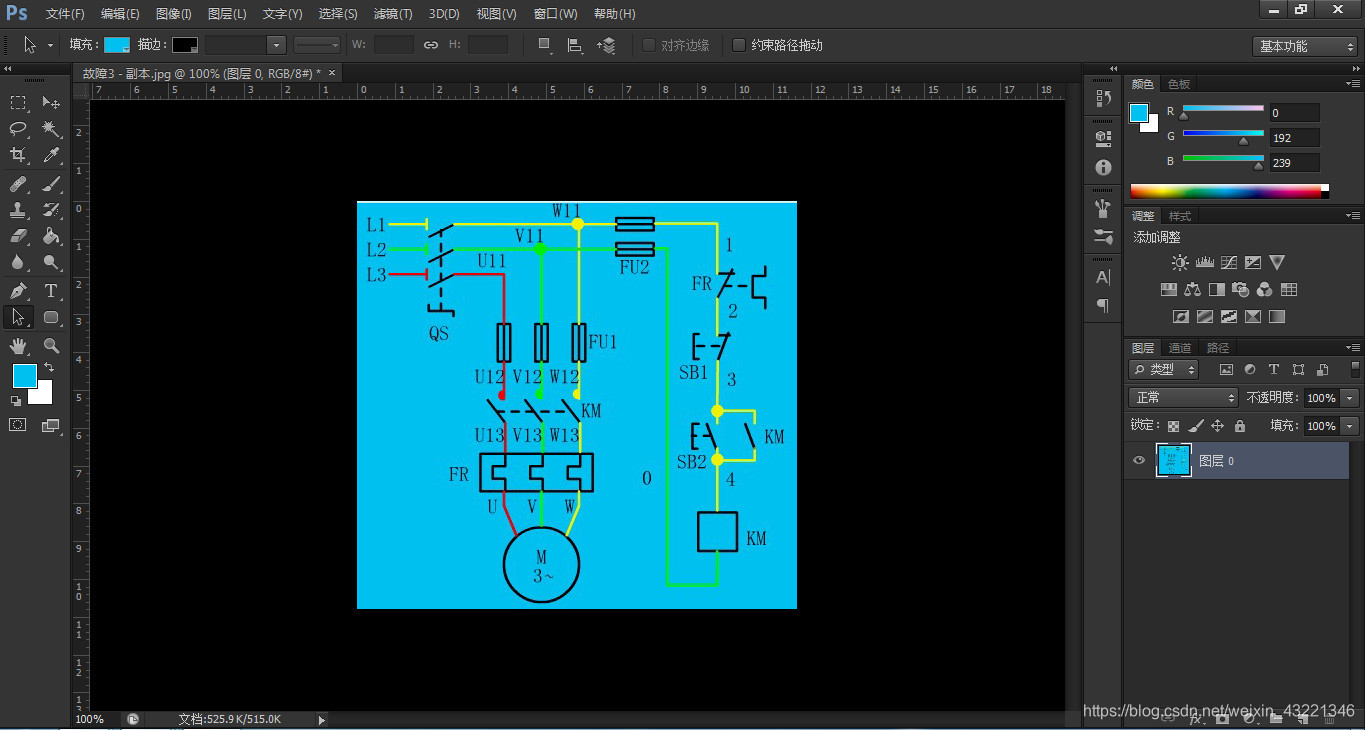1365x730 pixels.
Task: Toggle lock image pixels brush icon
Action: pyautogui.click(x=1196, y=426)
